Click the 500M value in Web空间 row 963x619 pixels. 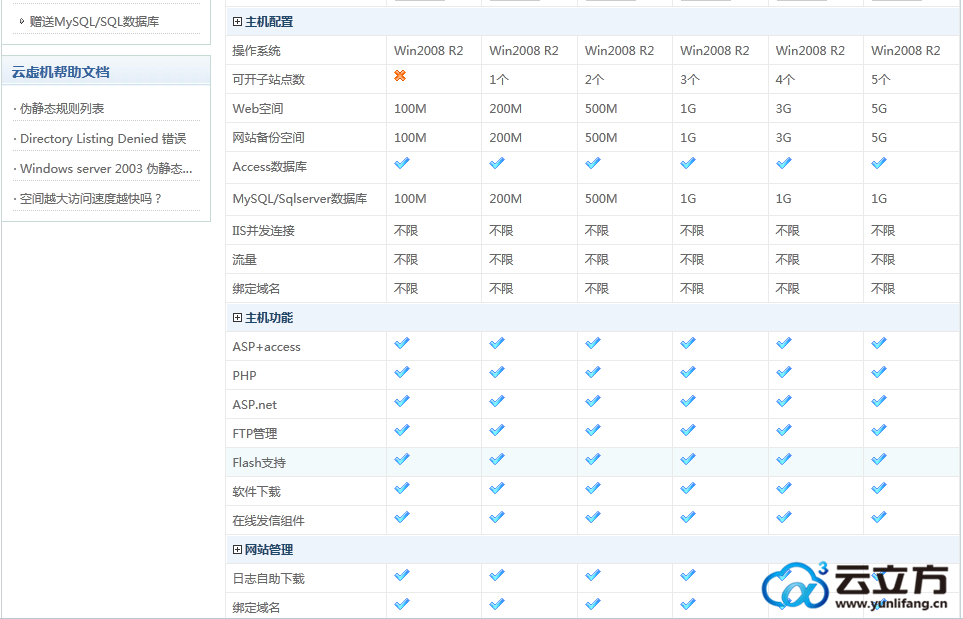pos(601,109)
